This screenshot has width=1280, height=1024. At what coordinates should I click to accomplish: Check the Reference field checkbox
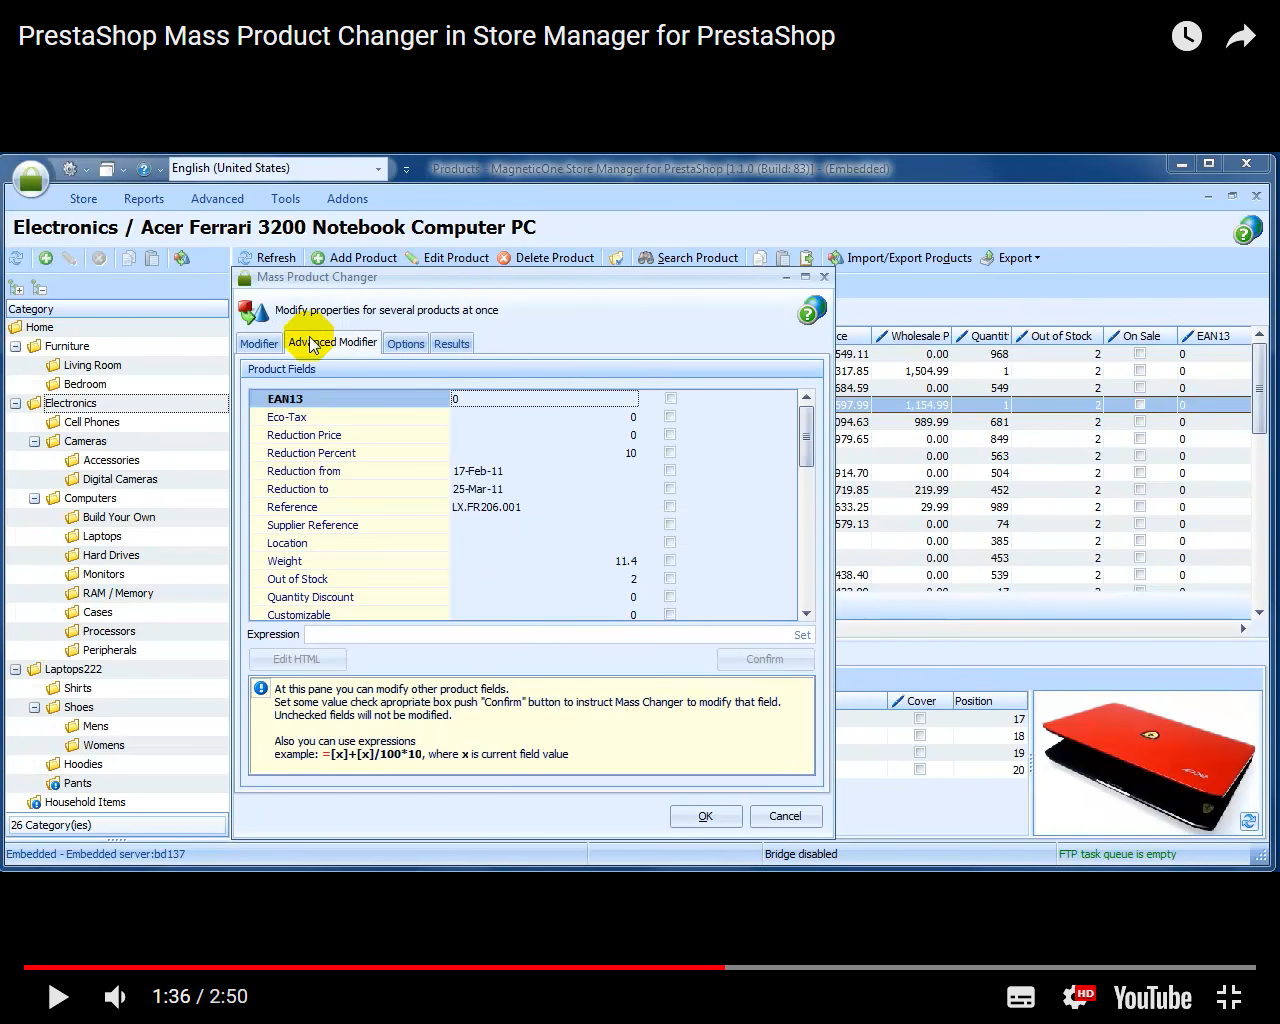click(670, 507)
